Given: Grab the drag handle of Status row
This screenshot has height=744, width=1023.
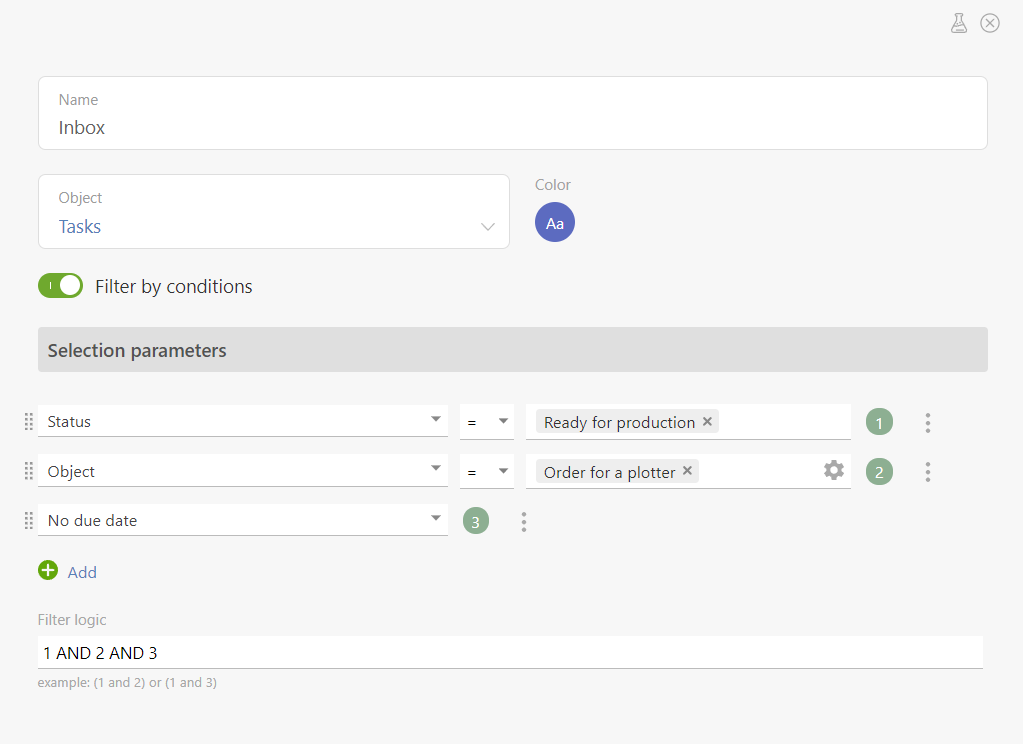Looking at the screenshot, I should (29, 422).
